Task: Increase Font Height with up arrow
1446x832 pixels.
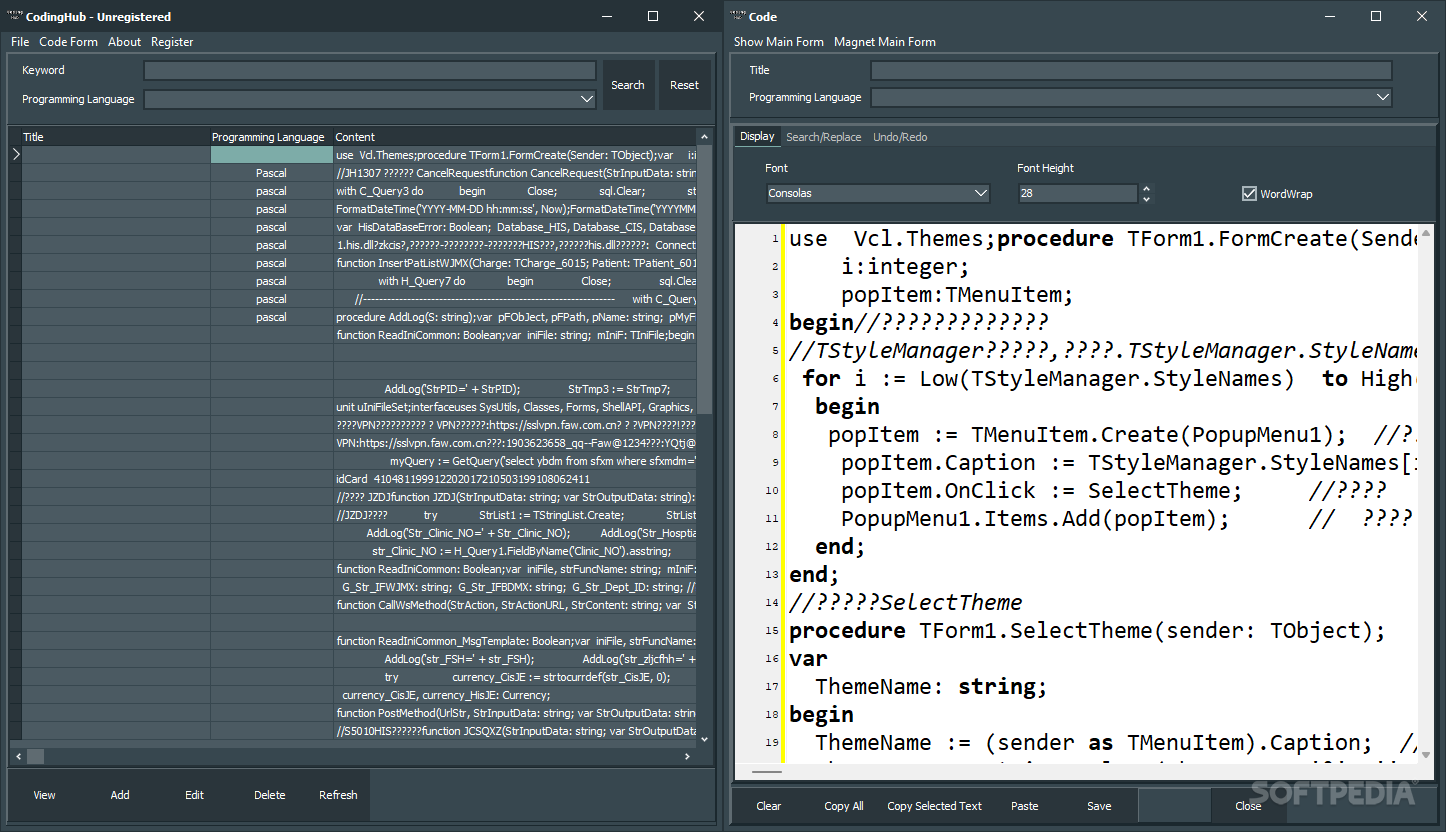Action: click(x=1146, y=189)
